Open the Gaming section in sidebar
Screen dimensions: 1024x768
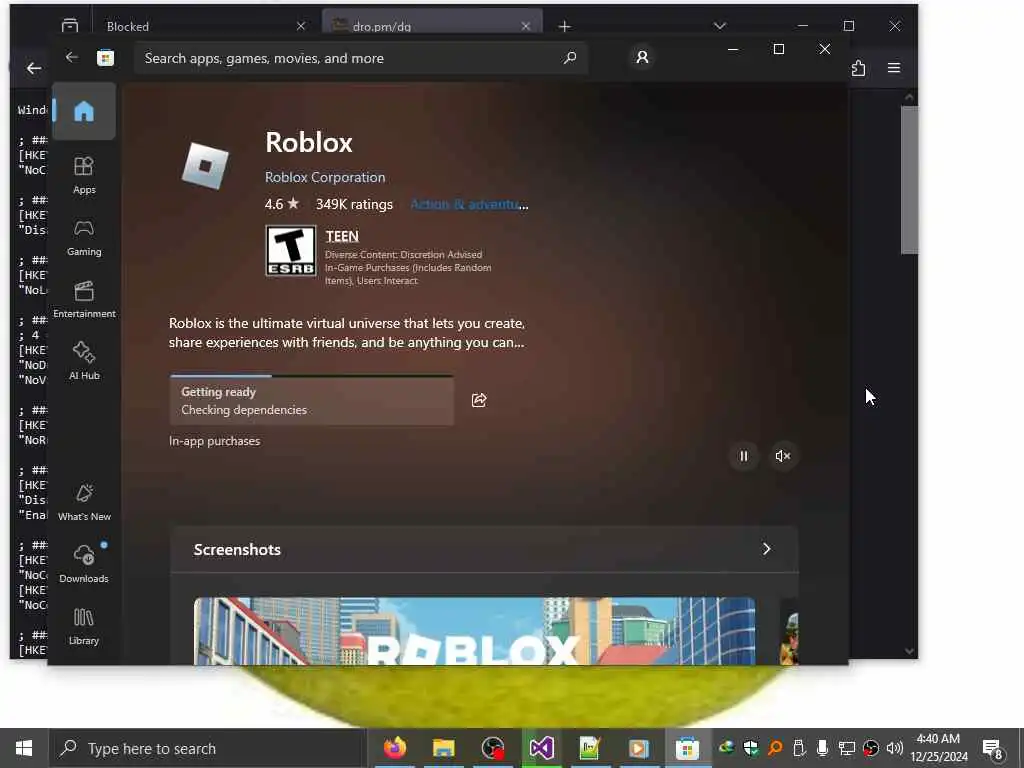[x=84, y=238]
